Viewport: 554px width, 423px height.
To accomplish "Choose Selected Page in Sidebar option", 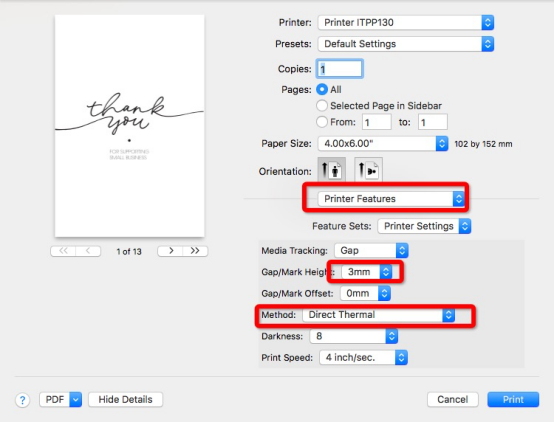I will point(322,105).
